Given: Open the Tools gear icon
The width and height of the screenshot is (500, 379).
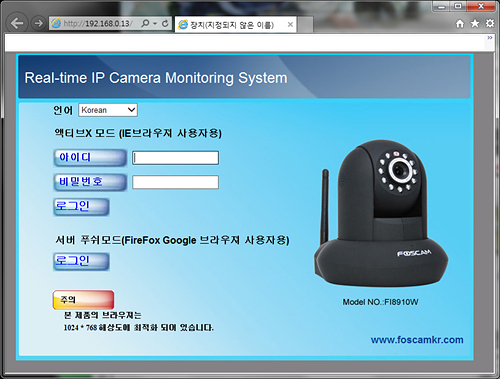Looking at the screenshot, I should (x=490, y=23).
